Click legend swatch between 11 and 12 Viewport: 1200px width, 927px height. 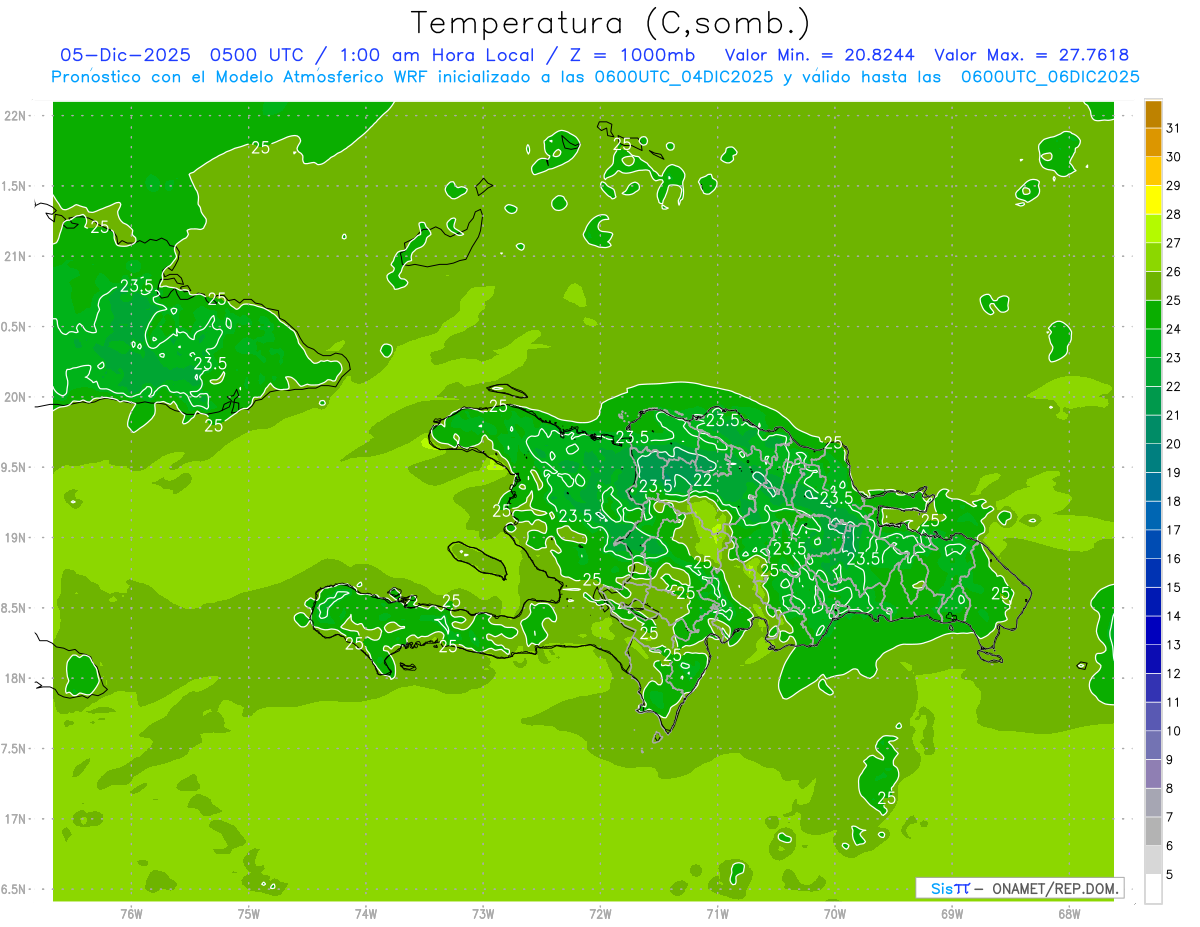[1153, 688]
